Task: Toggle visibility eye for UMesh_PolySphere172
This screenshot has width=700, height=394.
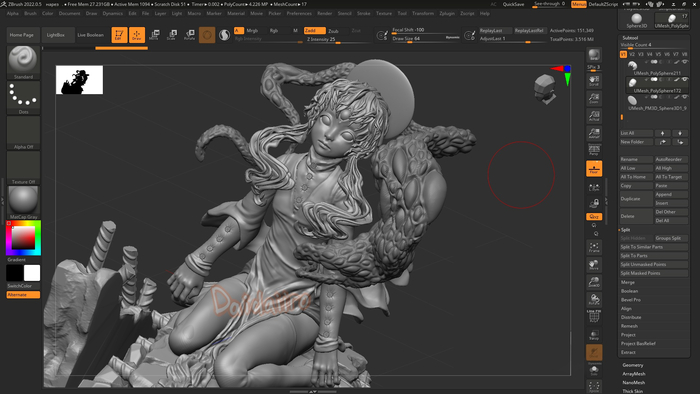Action: pyautogui.click(x=685, y=79)
